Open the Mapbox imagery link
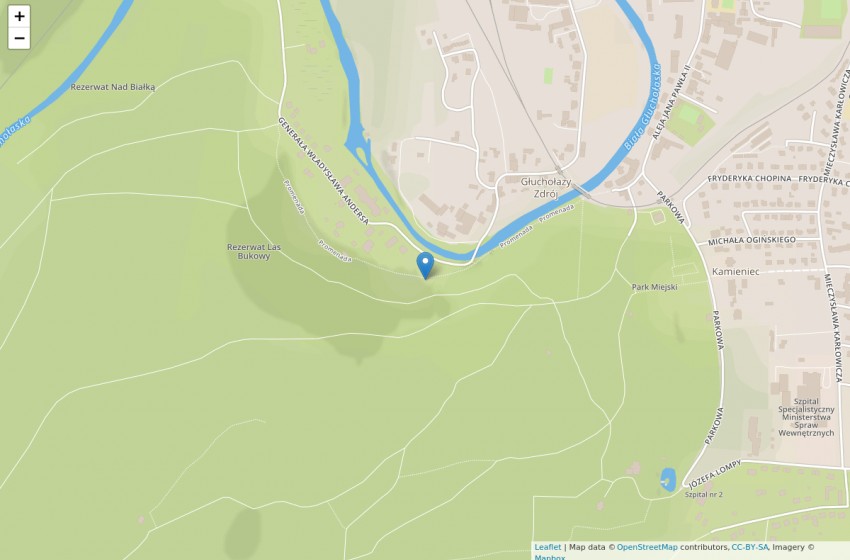Screen dimensions: 850x560 (550, 557)
